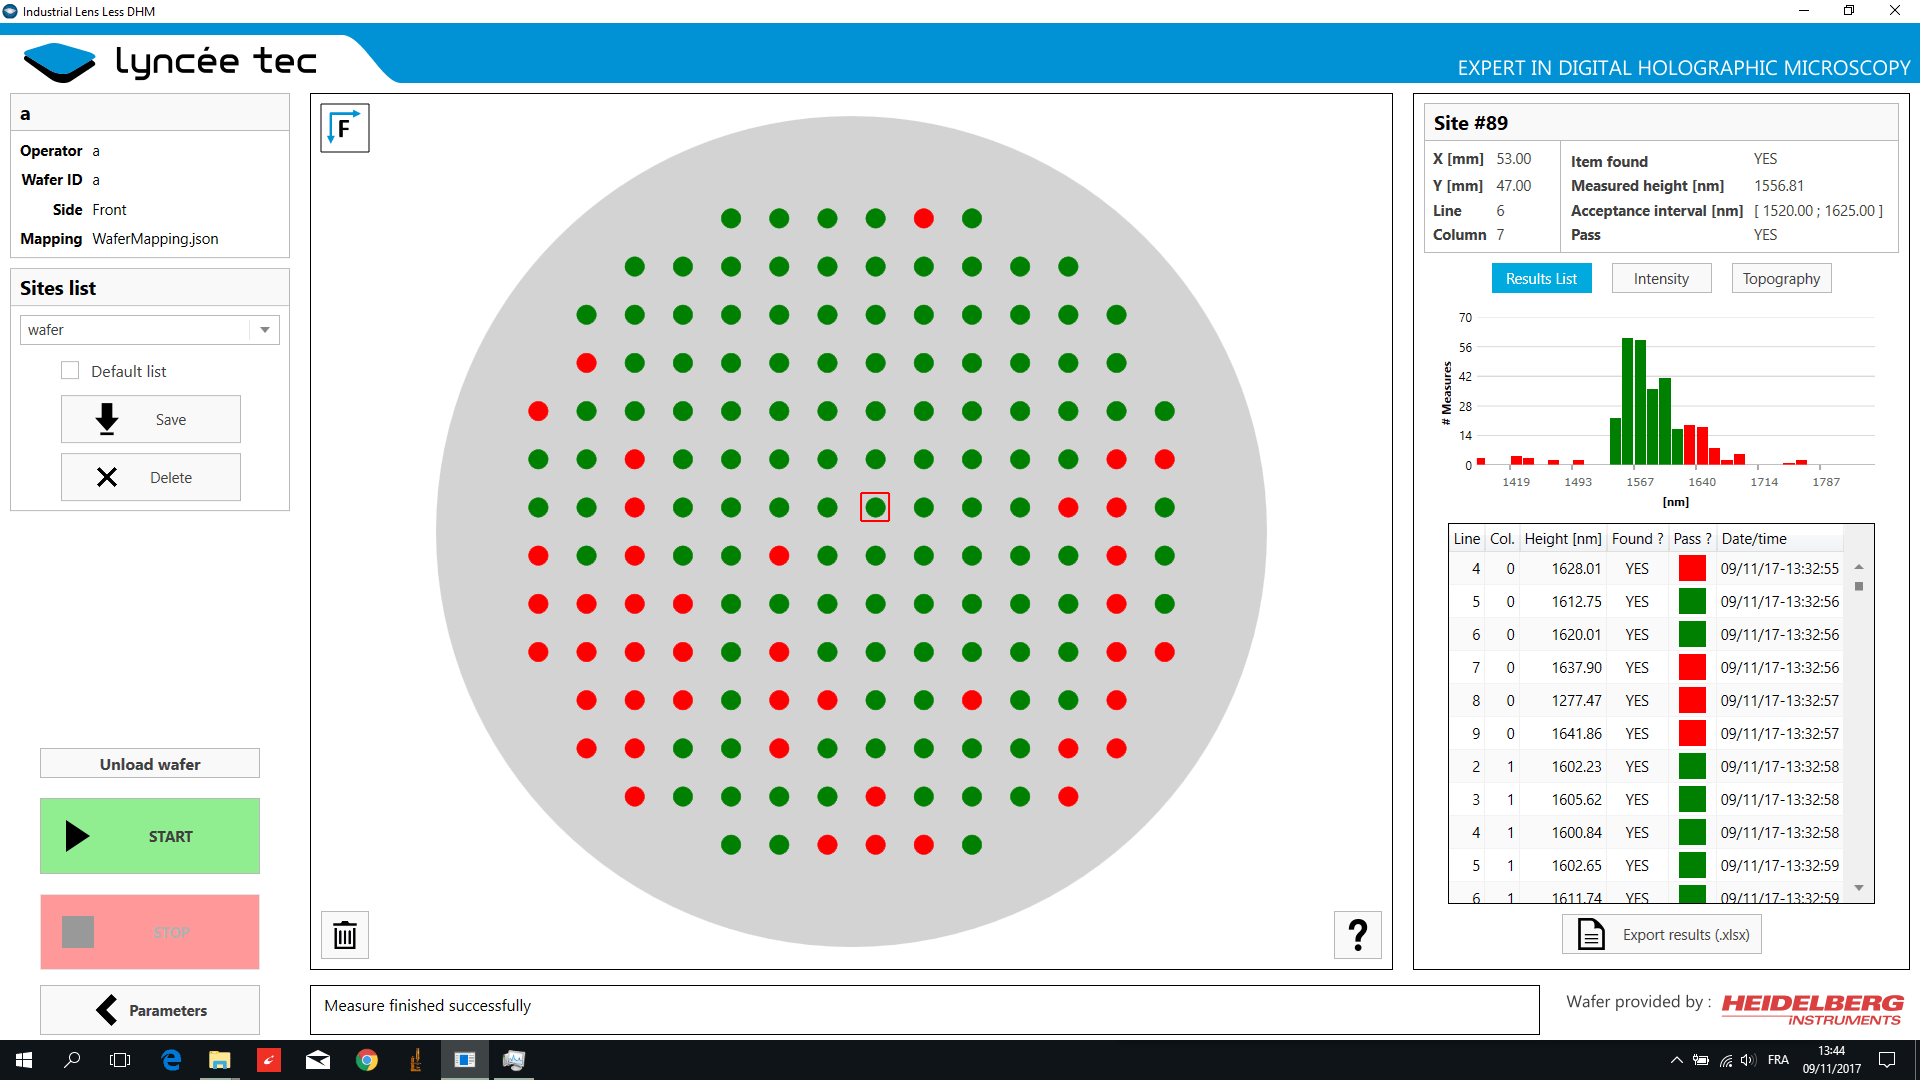Open Chrome from the taskbar
This screenshot has width=1920, height=1080.
click(x=367, y=1060)
